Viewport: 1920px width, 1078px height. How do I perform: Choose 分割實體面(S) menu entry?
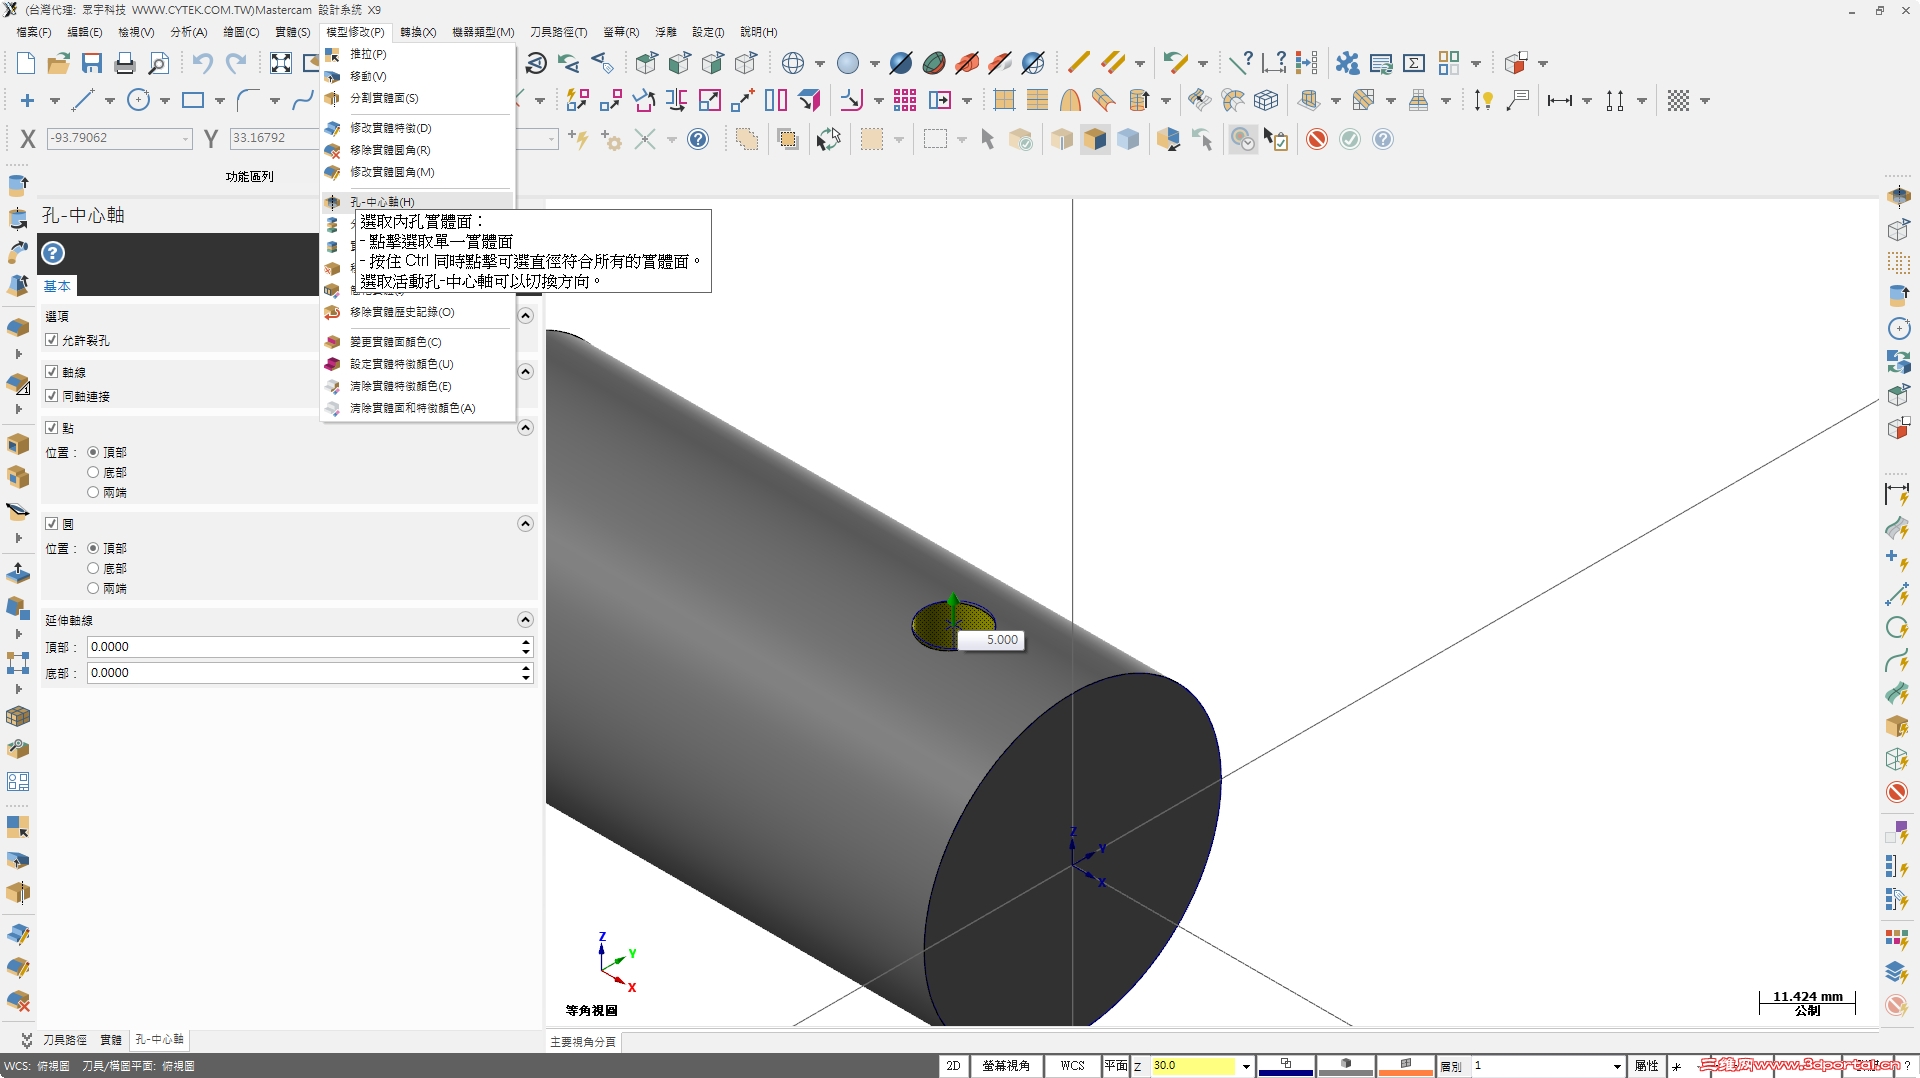tap(385, 98)
